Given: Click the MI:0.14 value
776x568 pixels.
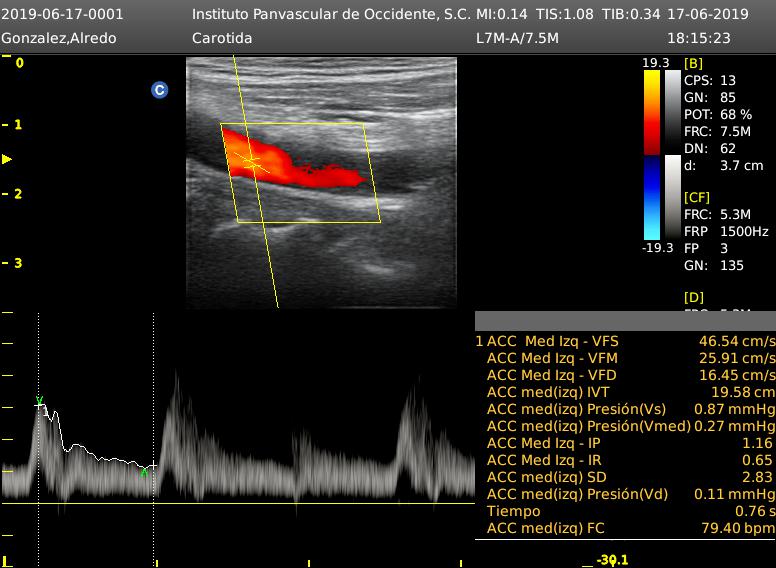Looking at the screenshot, I should pos(501,14).
